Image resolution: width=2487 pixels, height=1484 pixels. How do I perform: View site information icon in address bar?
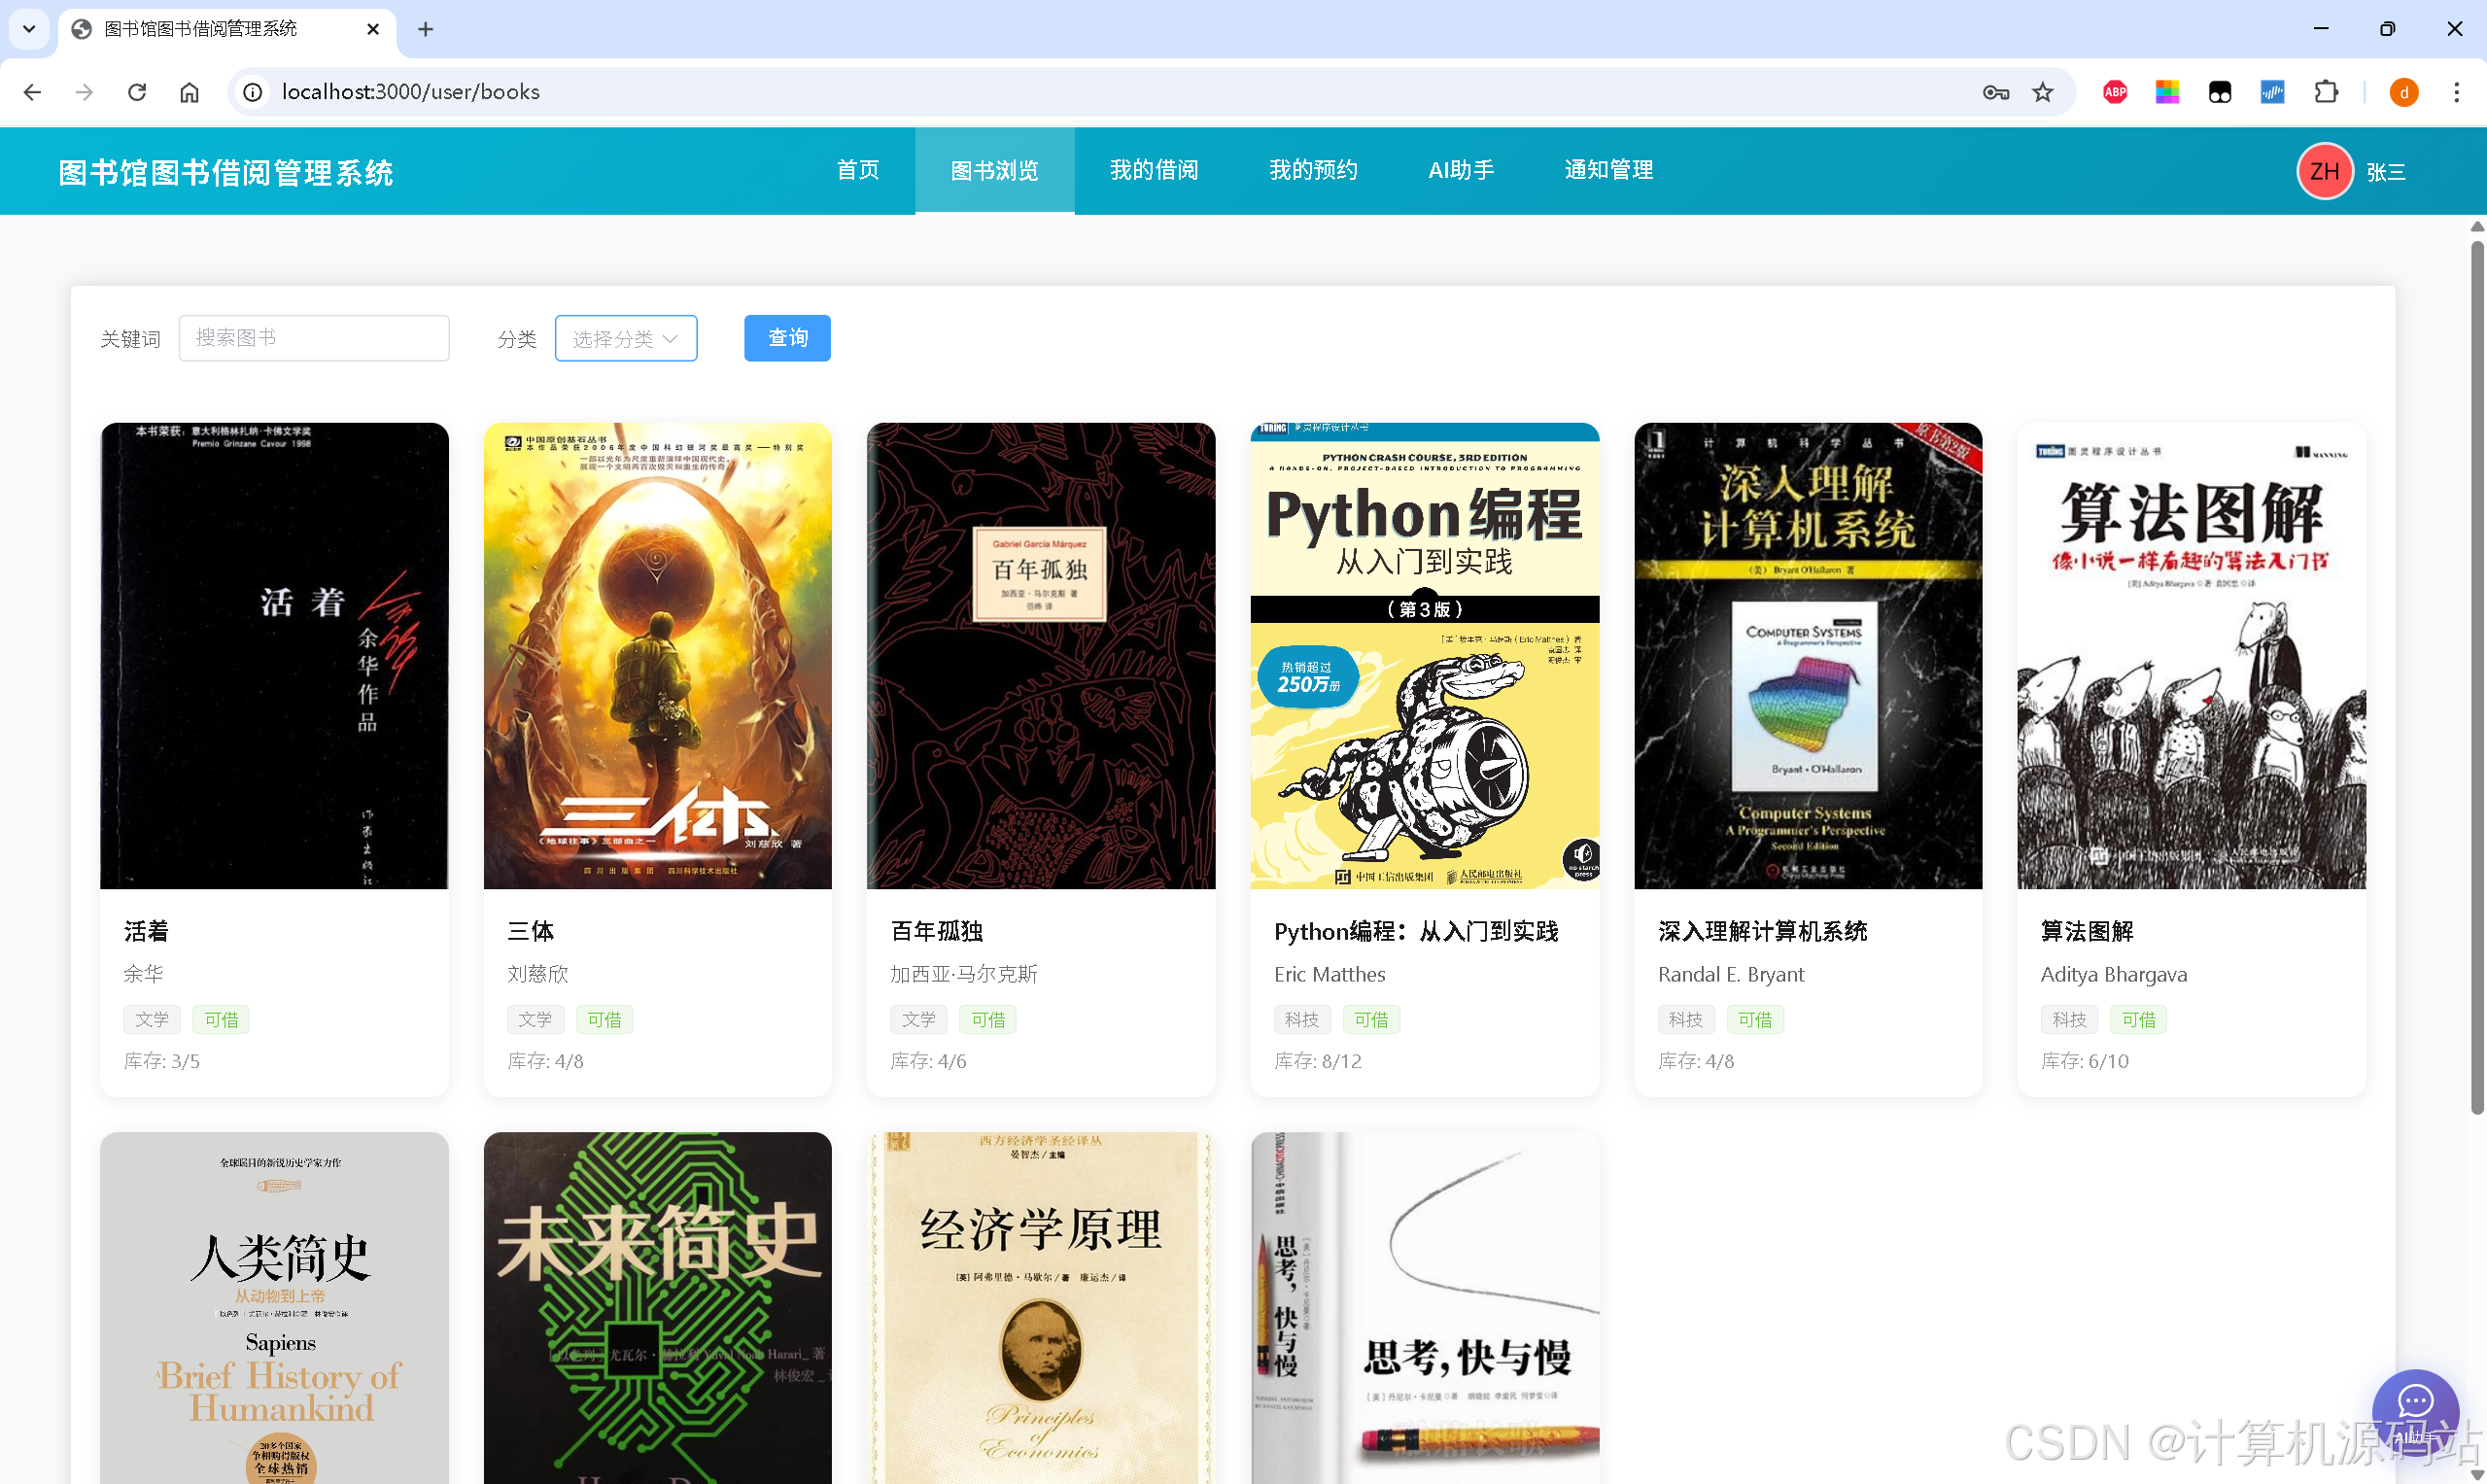[x=253, y=92]
